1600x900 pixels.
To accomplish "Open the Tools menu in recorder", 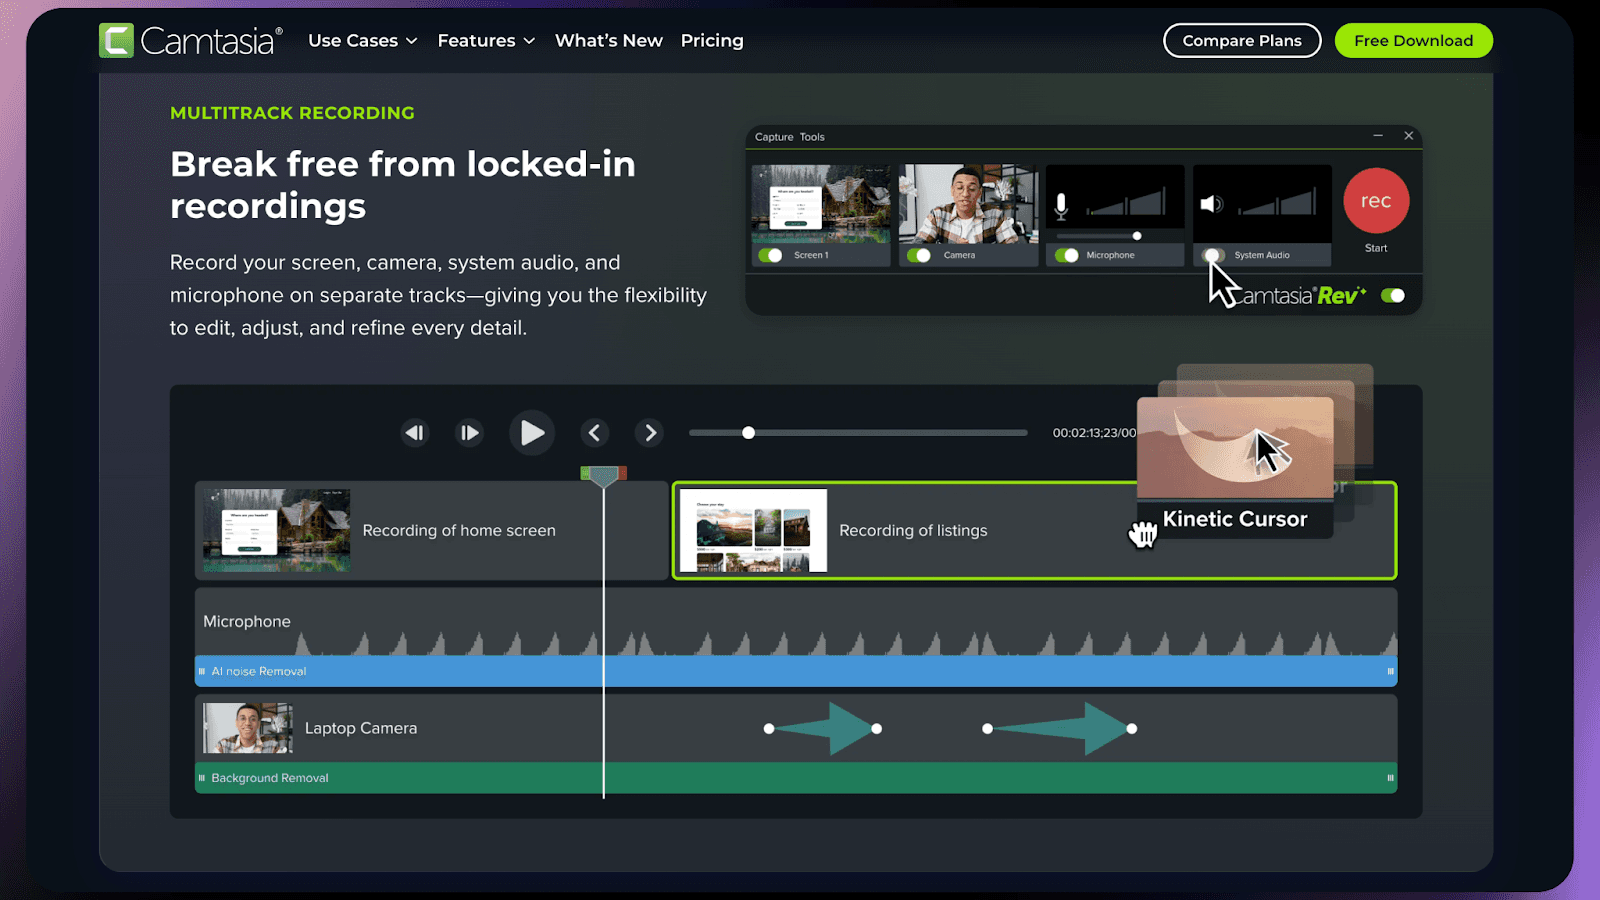I will pos(812,137).
